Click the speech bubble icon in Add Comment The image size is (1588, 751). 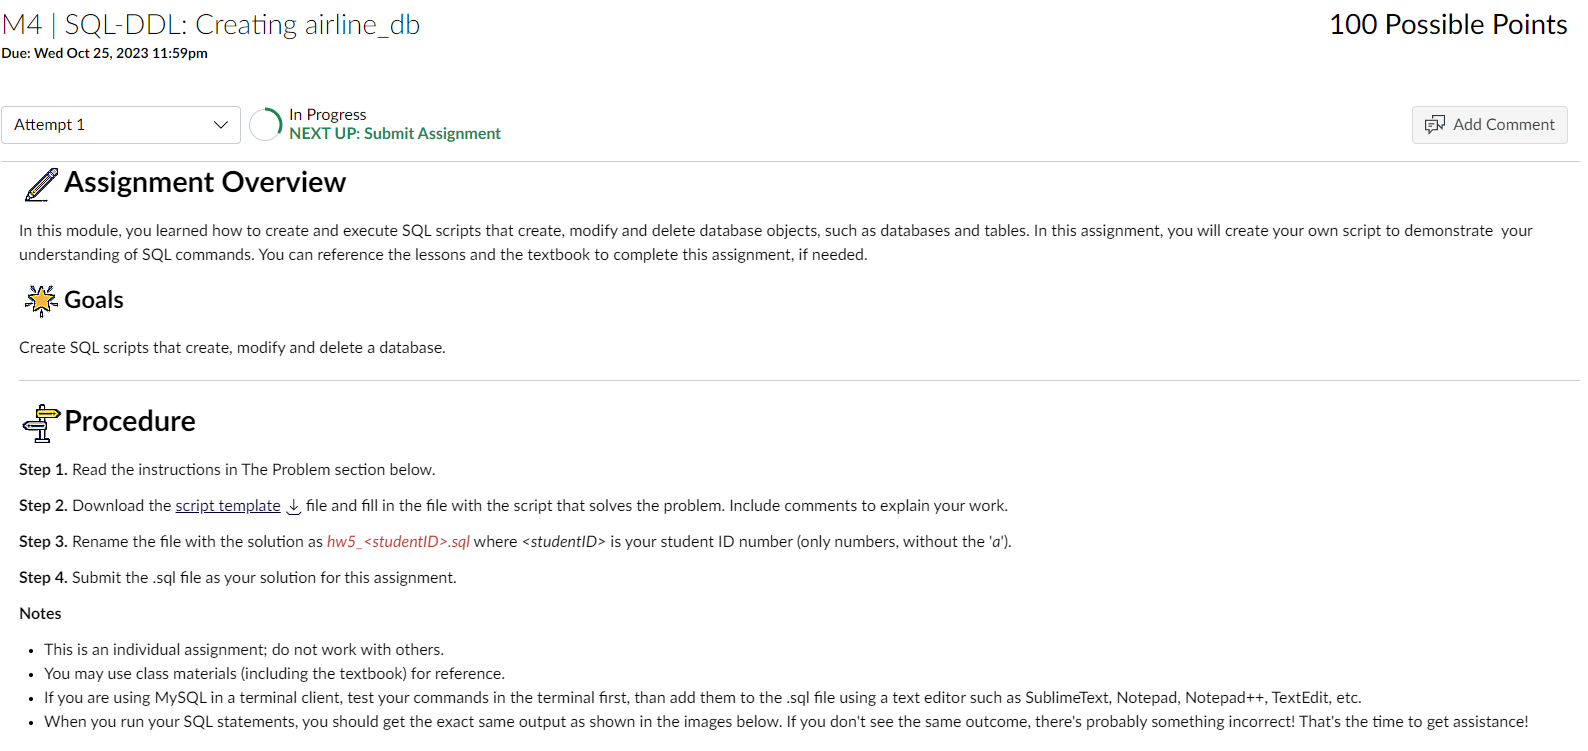(x=1436, y=124)
